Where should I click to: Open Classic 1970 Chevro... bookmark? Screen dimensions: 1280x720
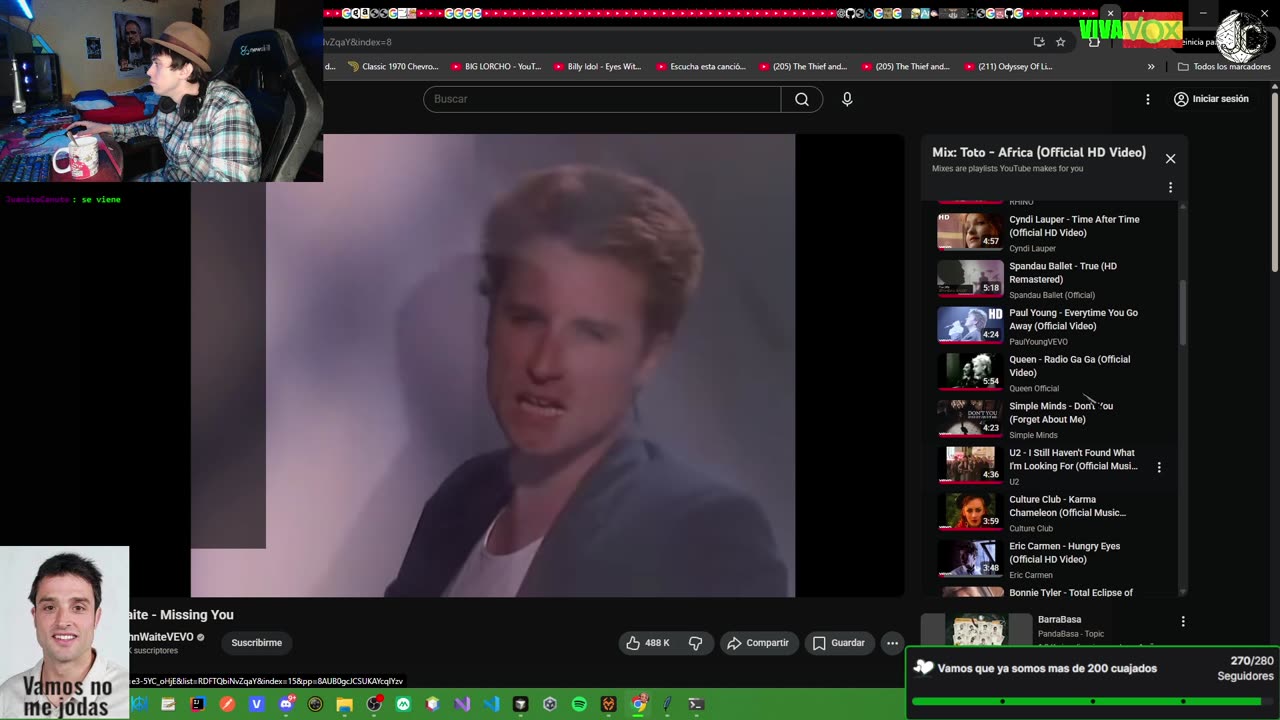pos(393,66)
